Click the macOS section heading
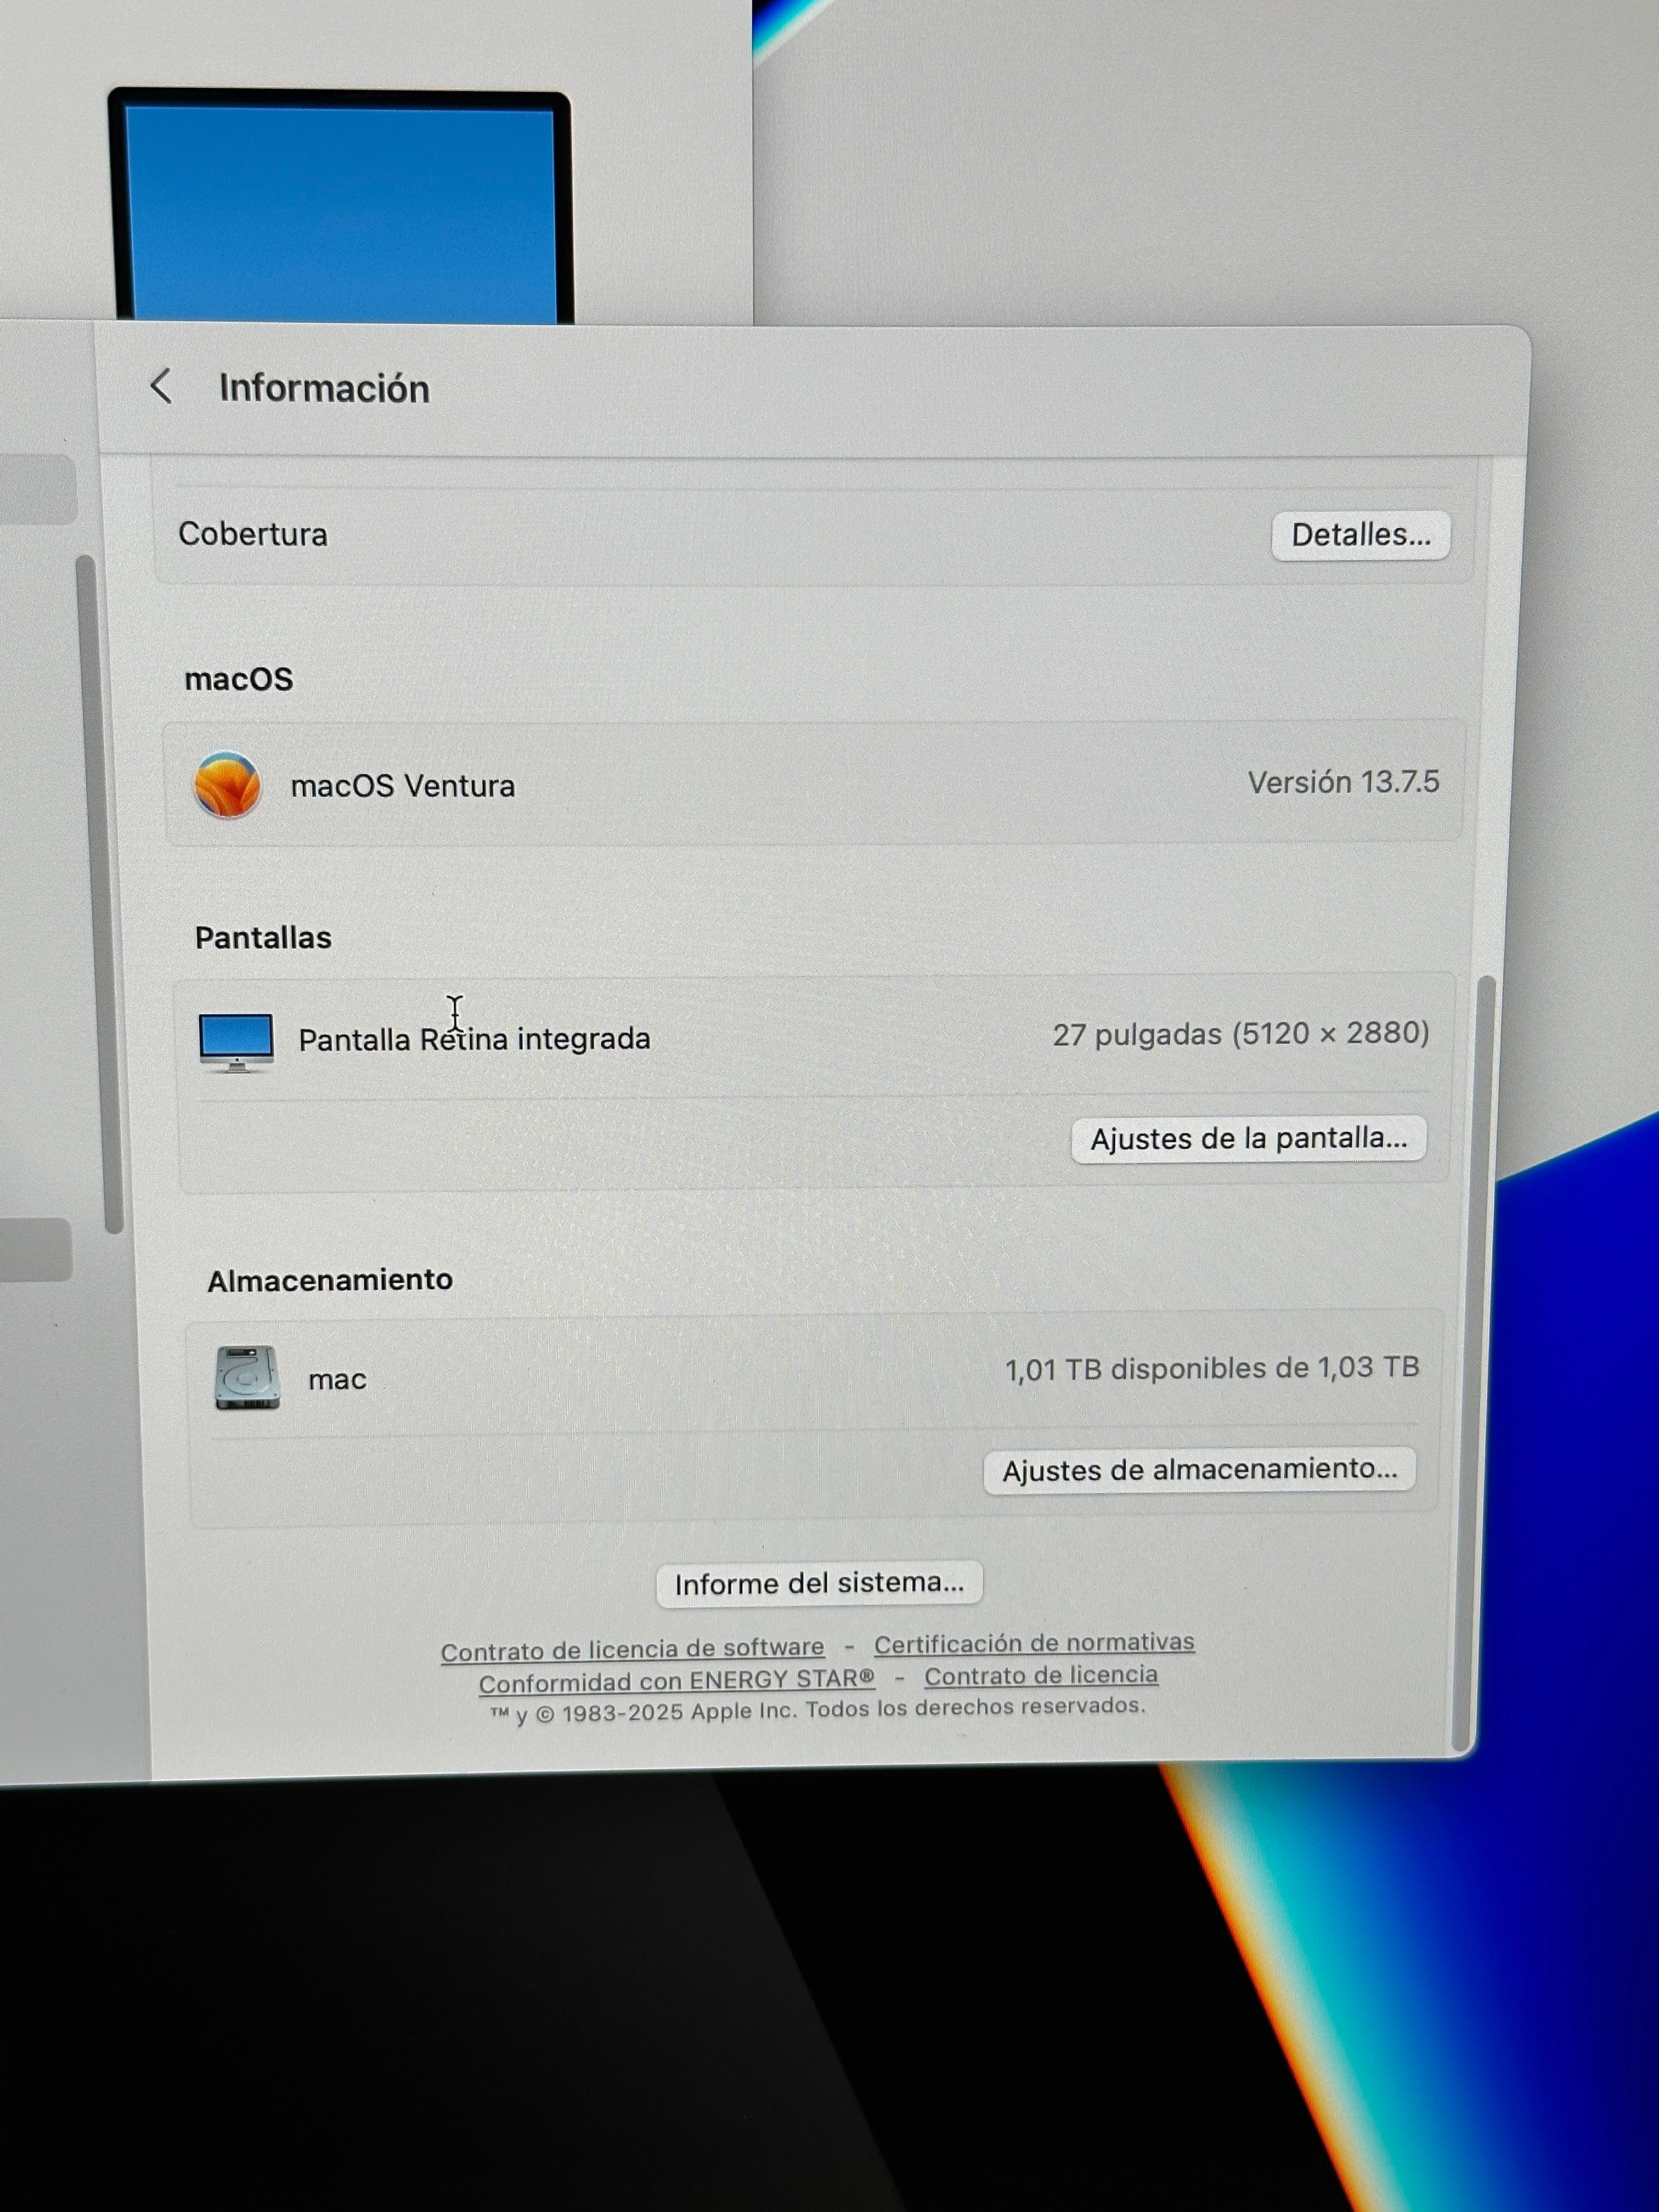This screenshot has width=1659, height=2212. (239, 679)
